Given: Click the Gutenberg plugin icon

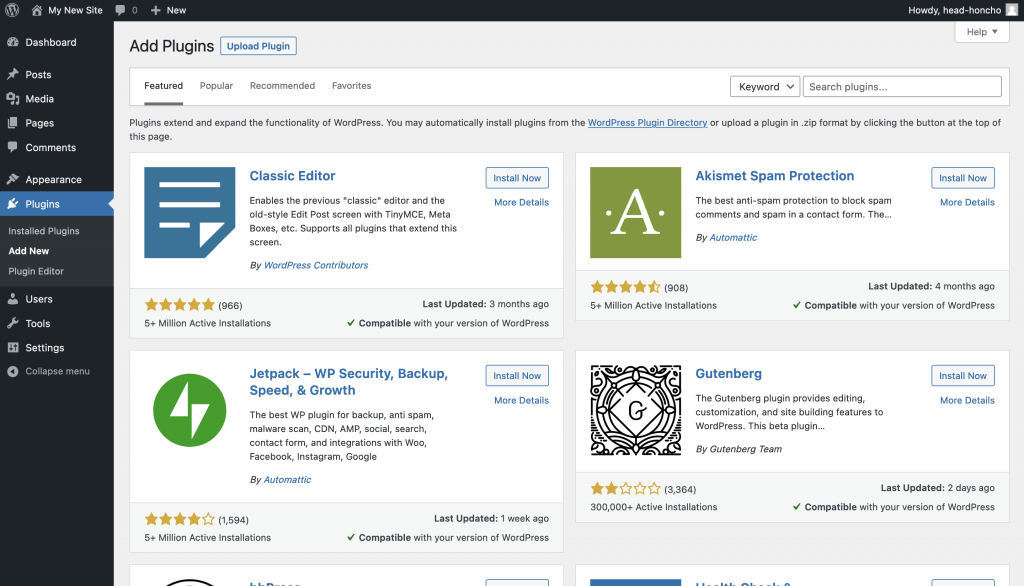Looking at the screenshot, I should click(x=635, y=410).
